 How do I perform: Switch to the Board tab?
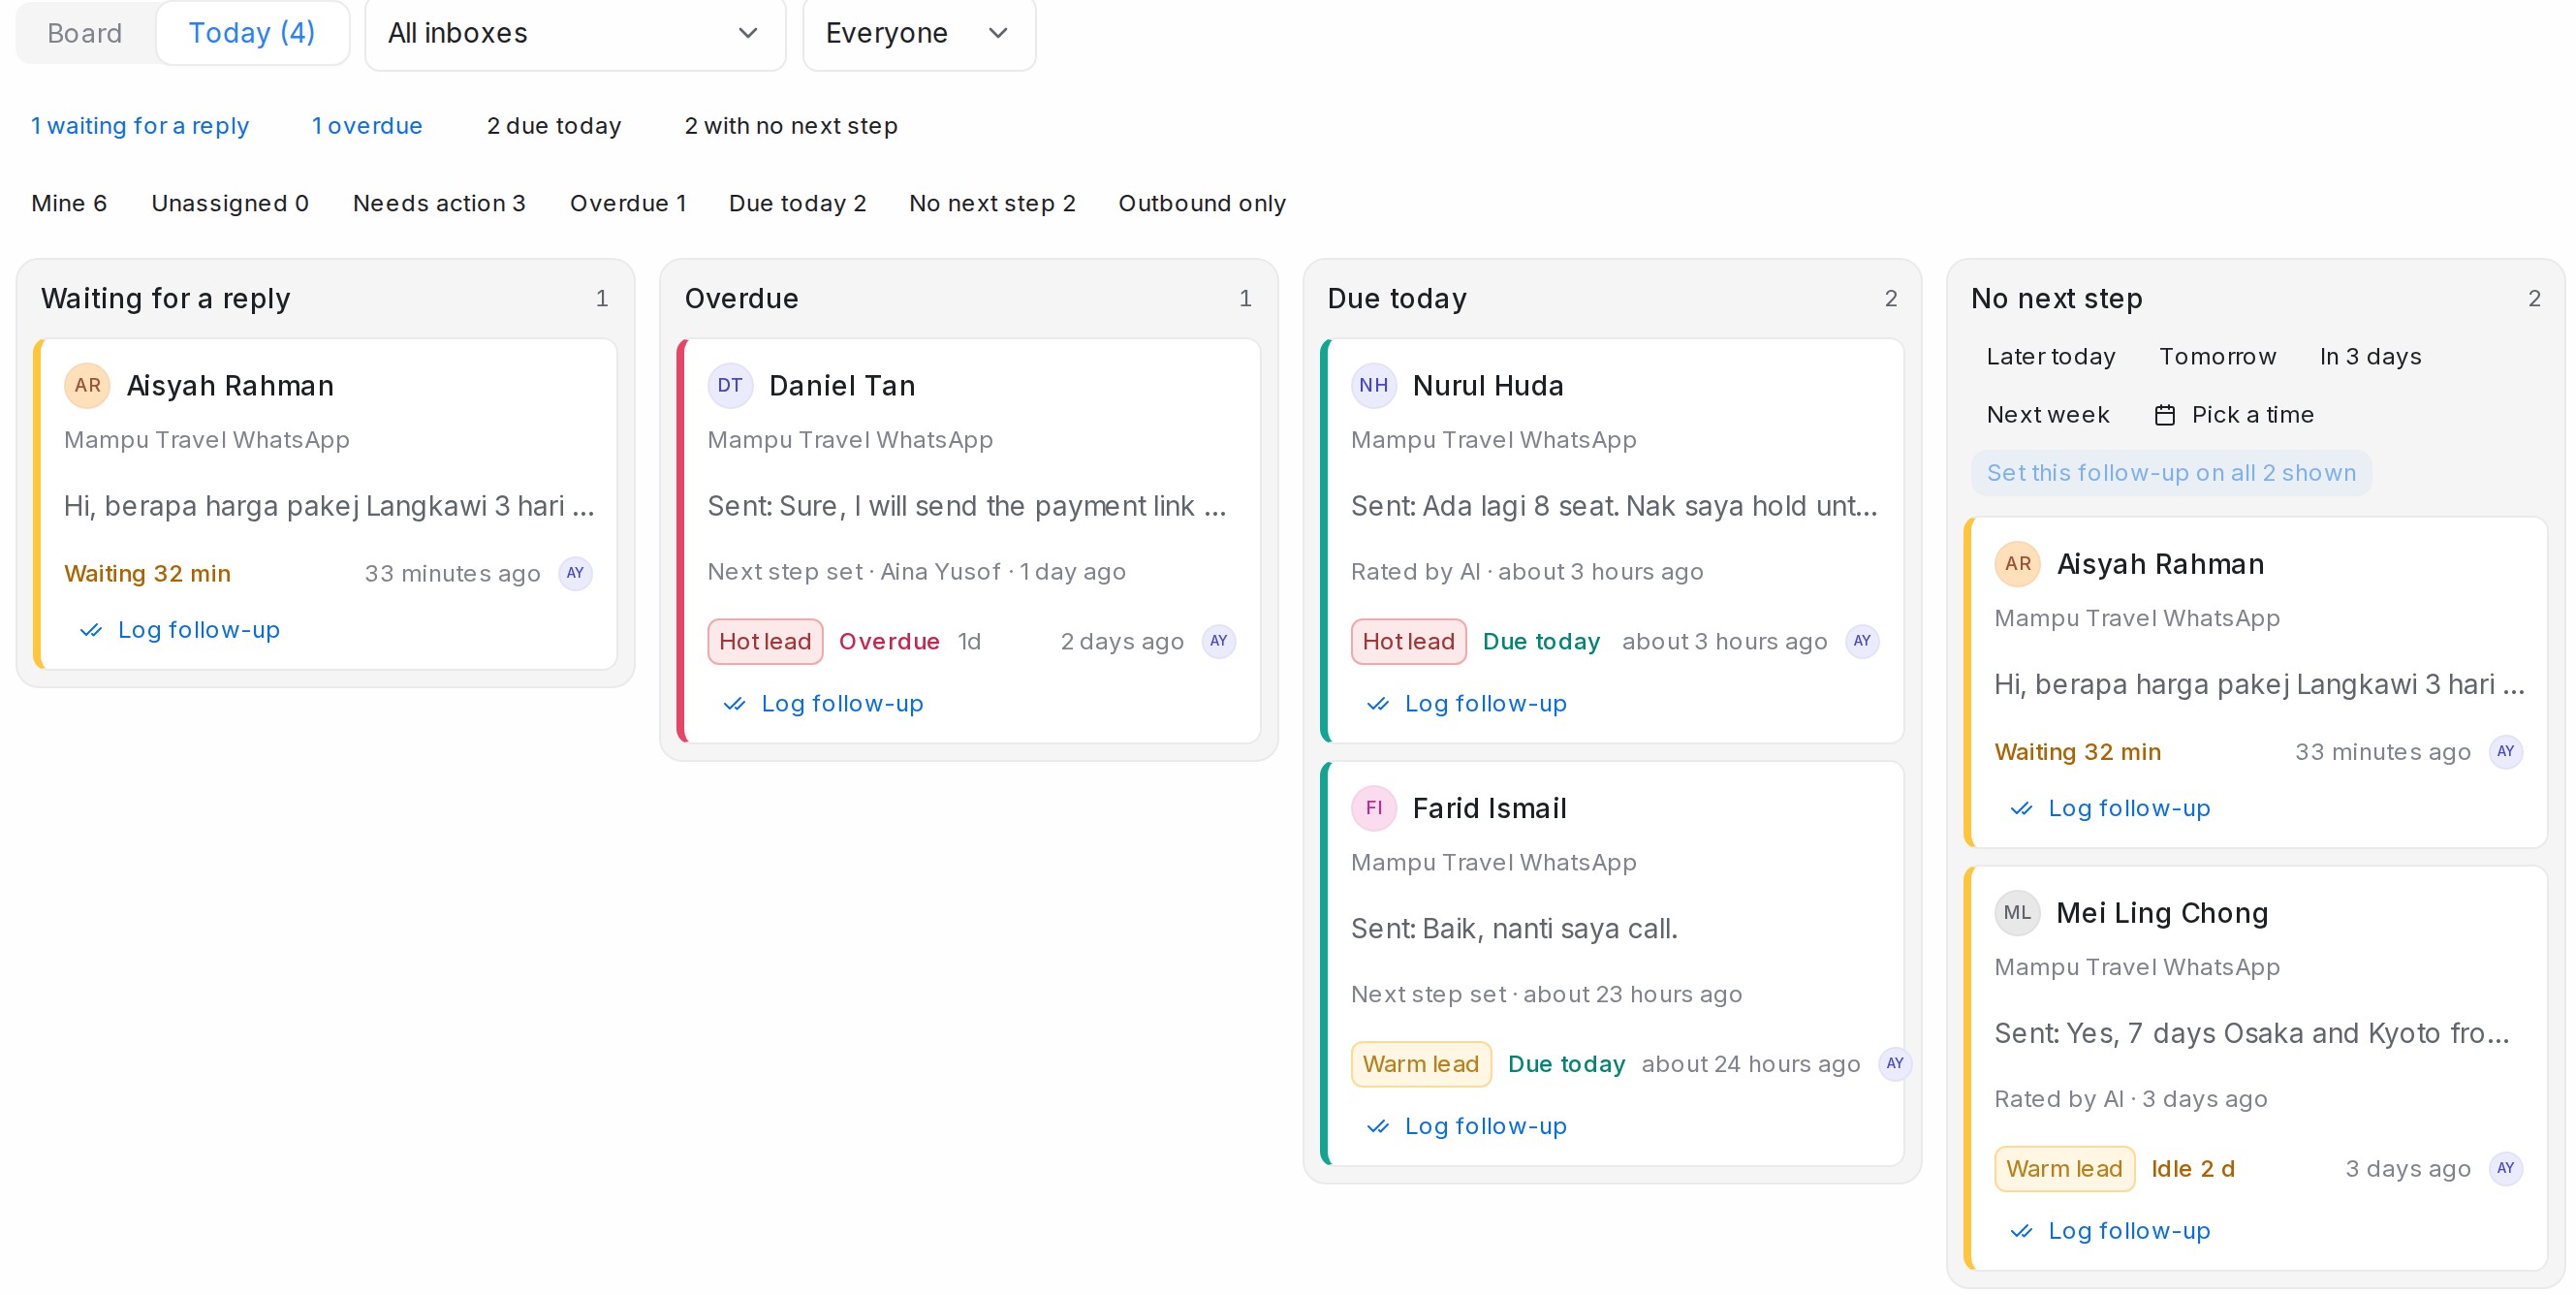tap(85, 33)
